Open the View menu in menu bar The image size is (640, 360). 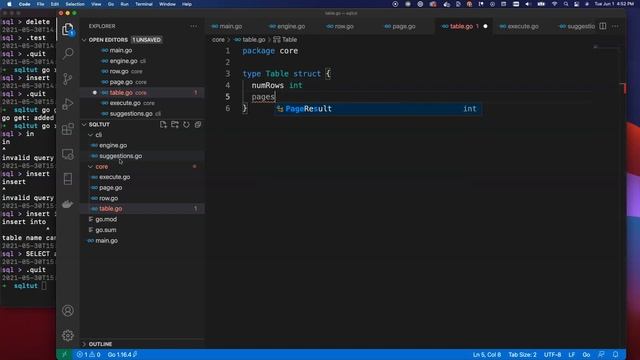point(96,4)
